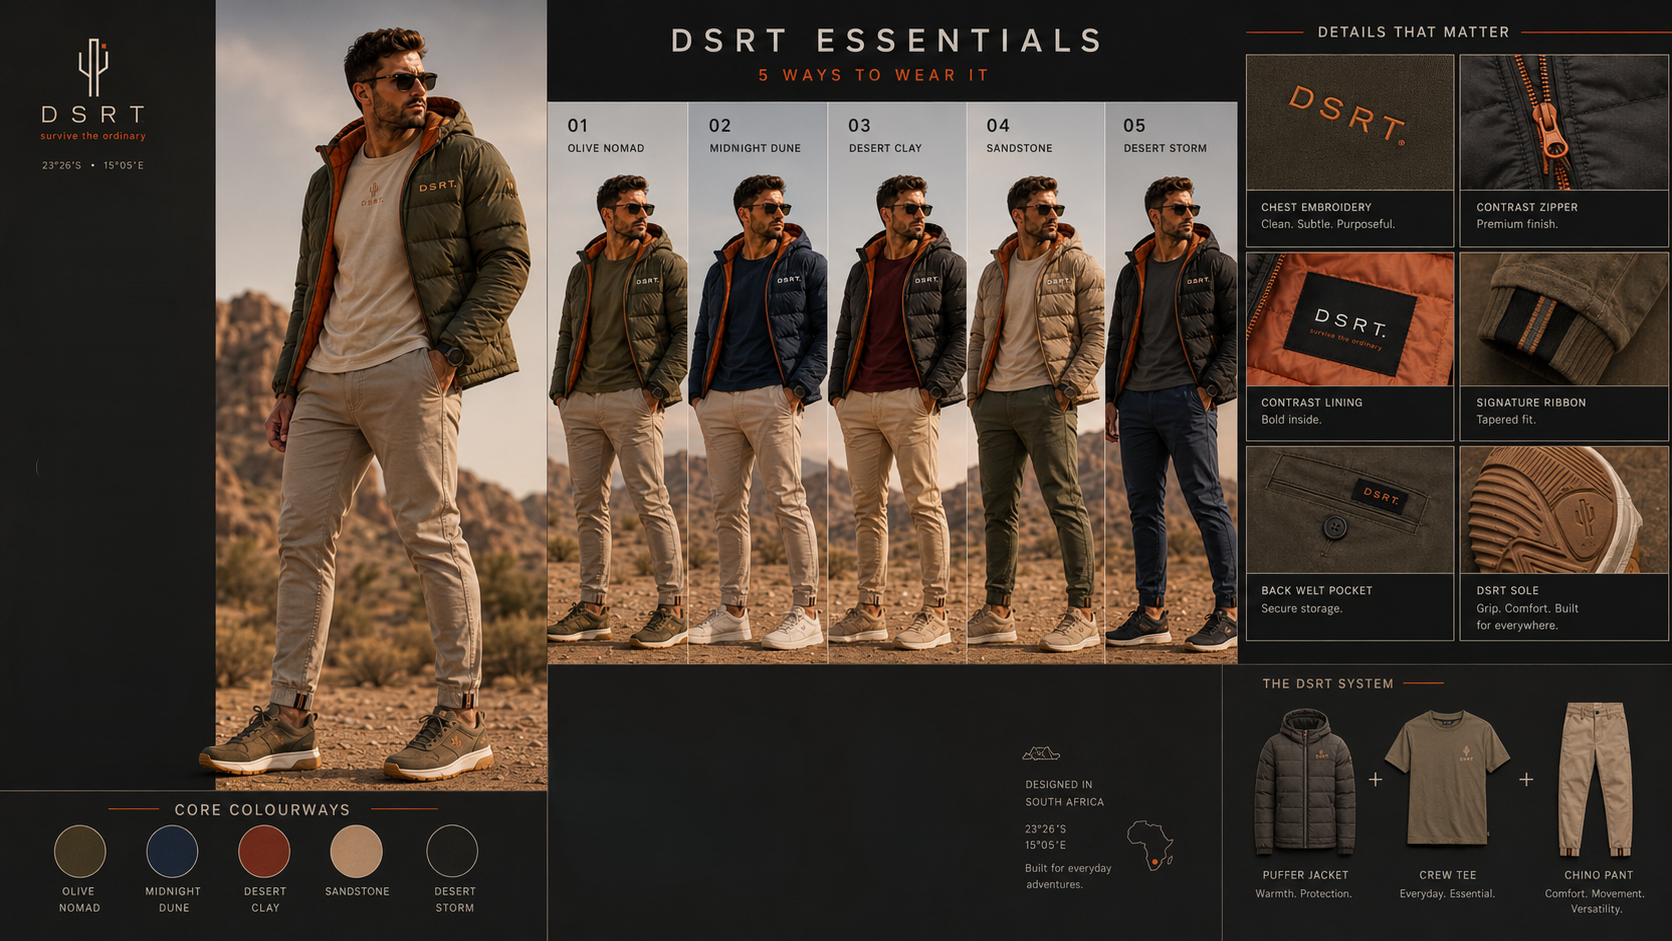Click the DETAILS THAT MATTER heading
The height and width of the screenshot is (941, 1672).
(1413, 32)
